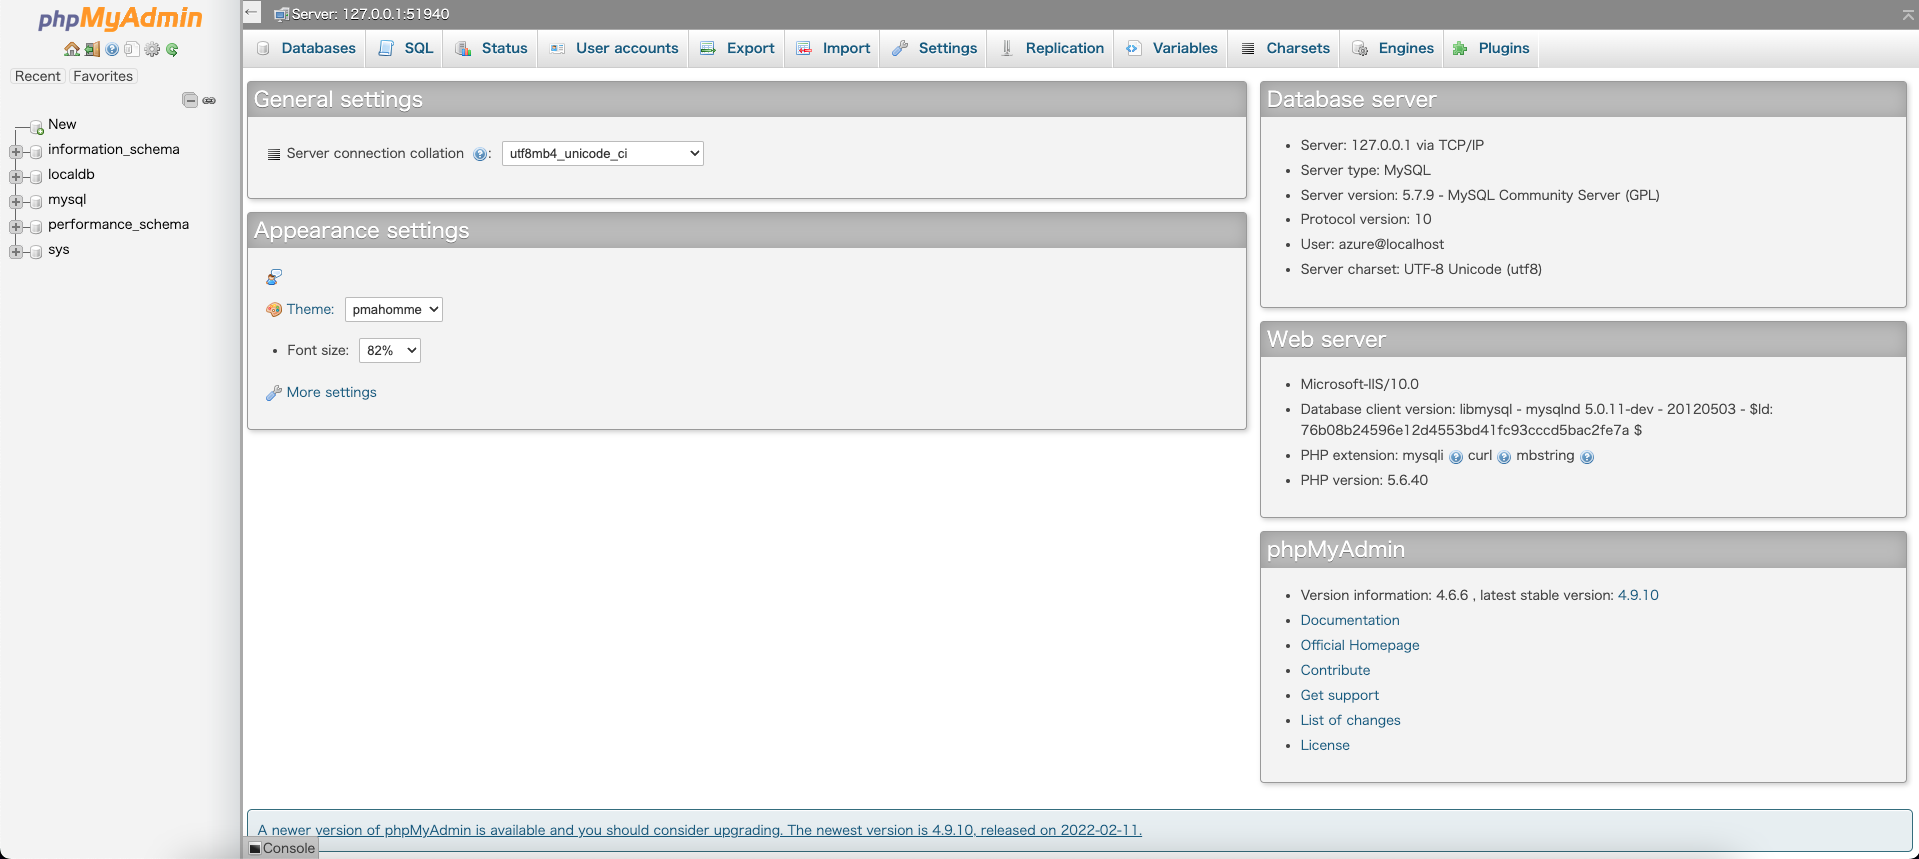Viewport: 1919px width, 859px height.
Task: Select localdb database name in tree
Action: point(71,174)
